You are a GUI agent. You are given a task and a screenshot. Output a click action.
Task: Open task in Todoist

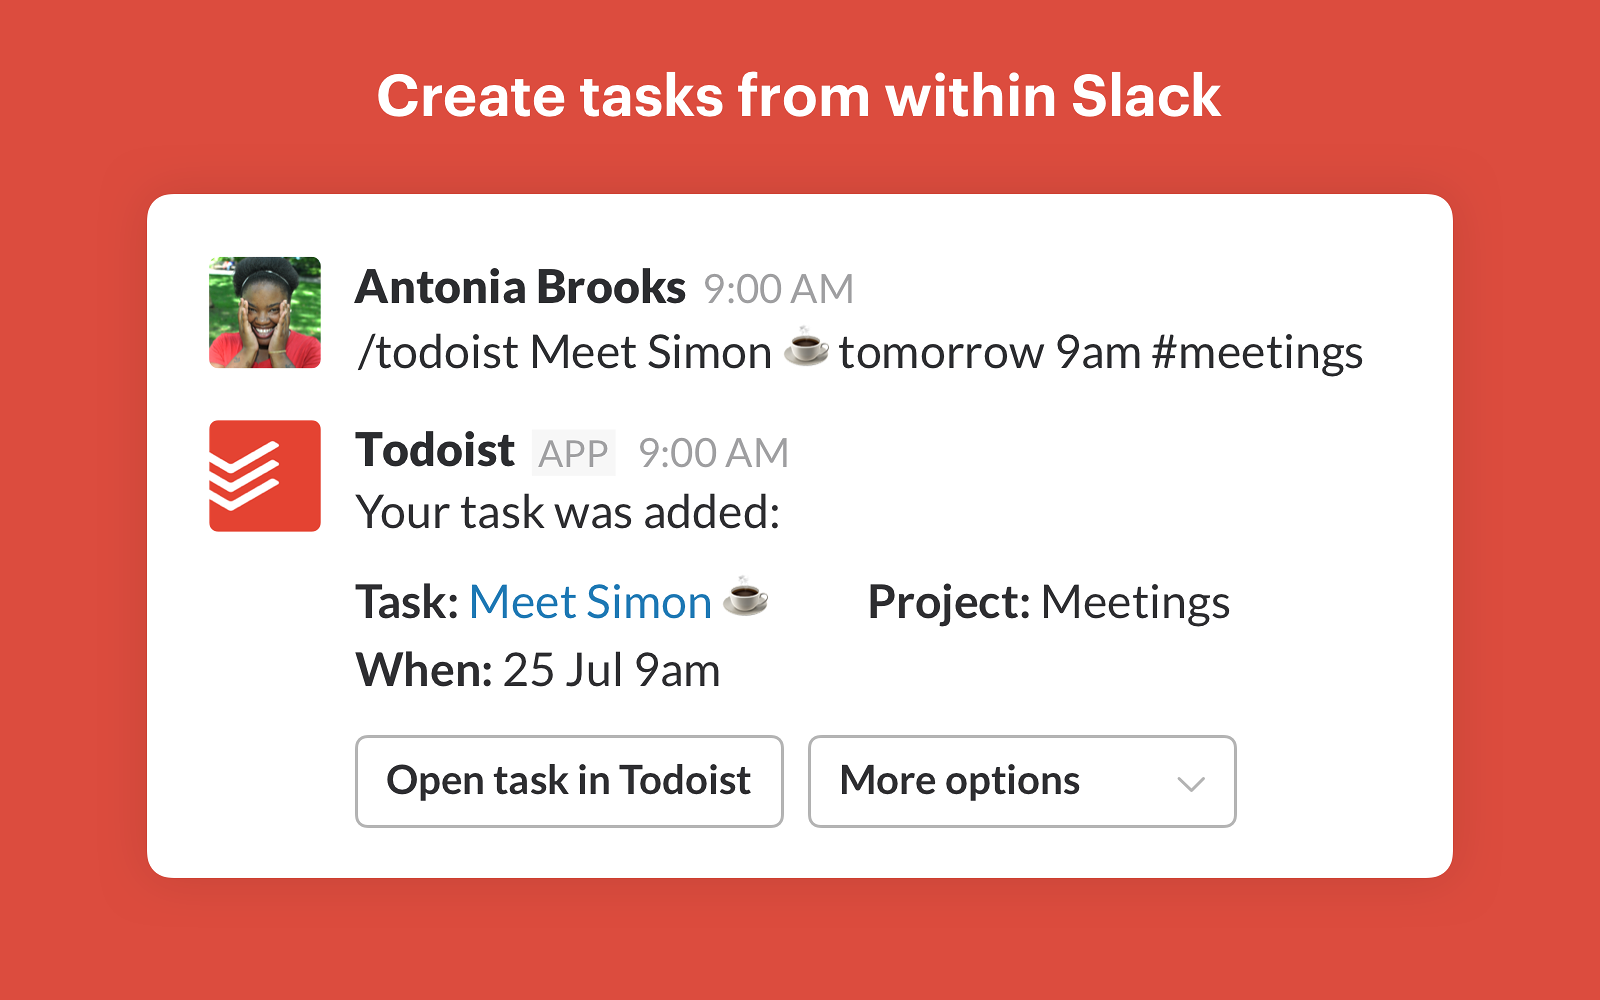568,782
